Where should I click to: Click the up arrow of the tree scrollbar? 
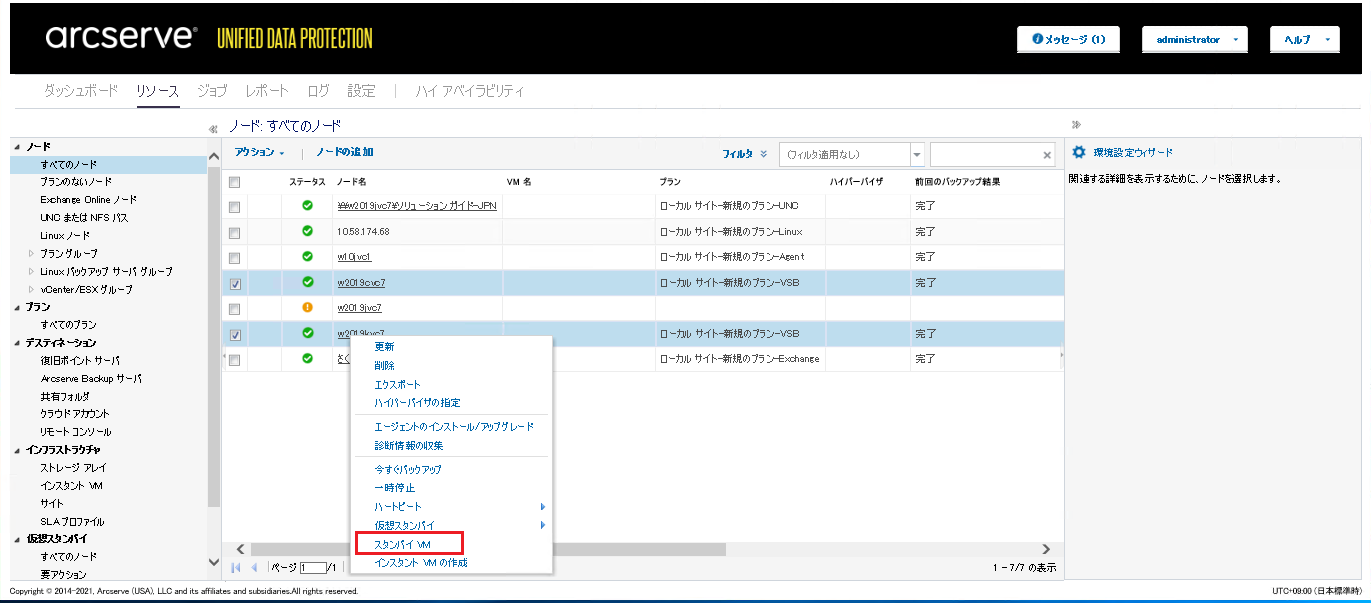coord(214,156)
